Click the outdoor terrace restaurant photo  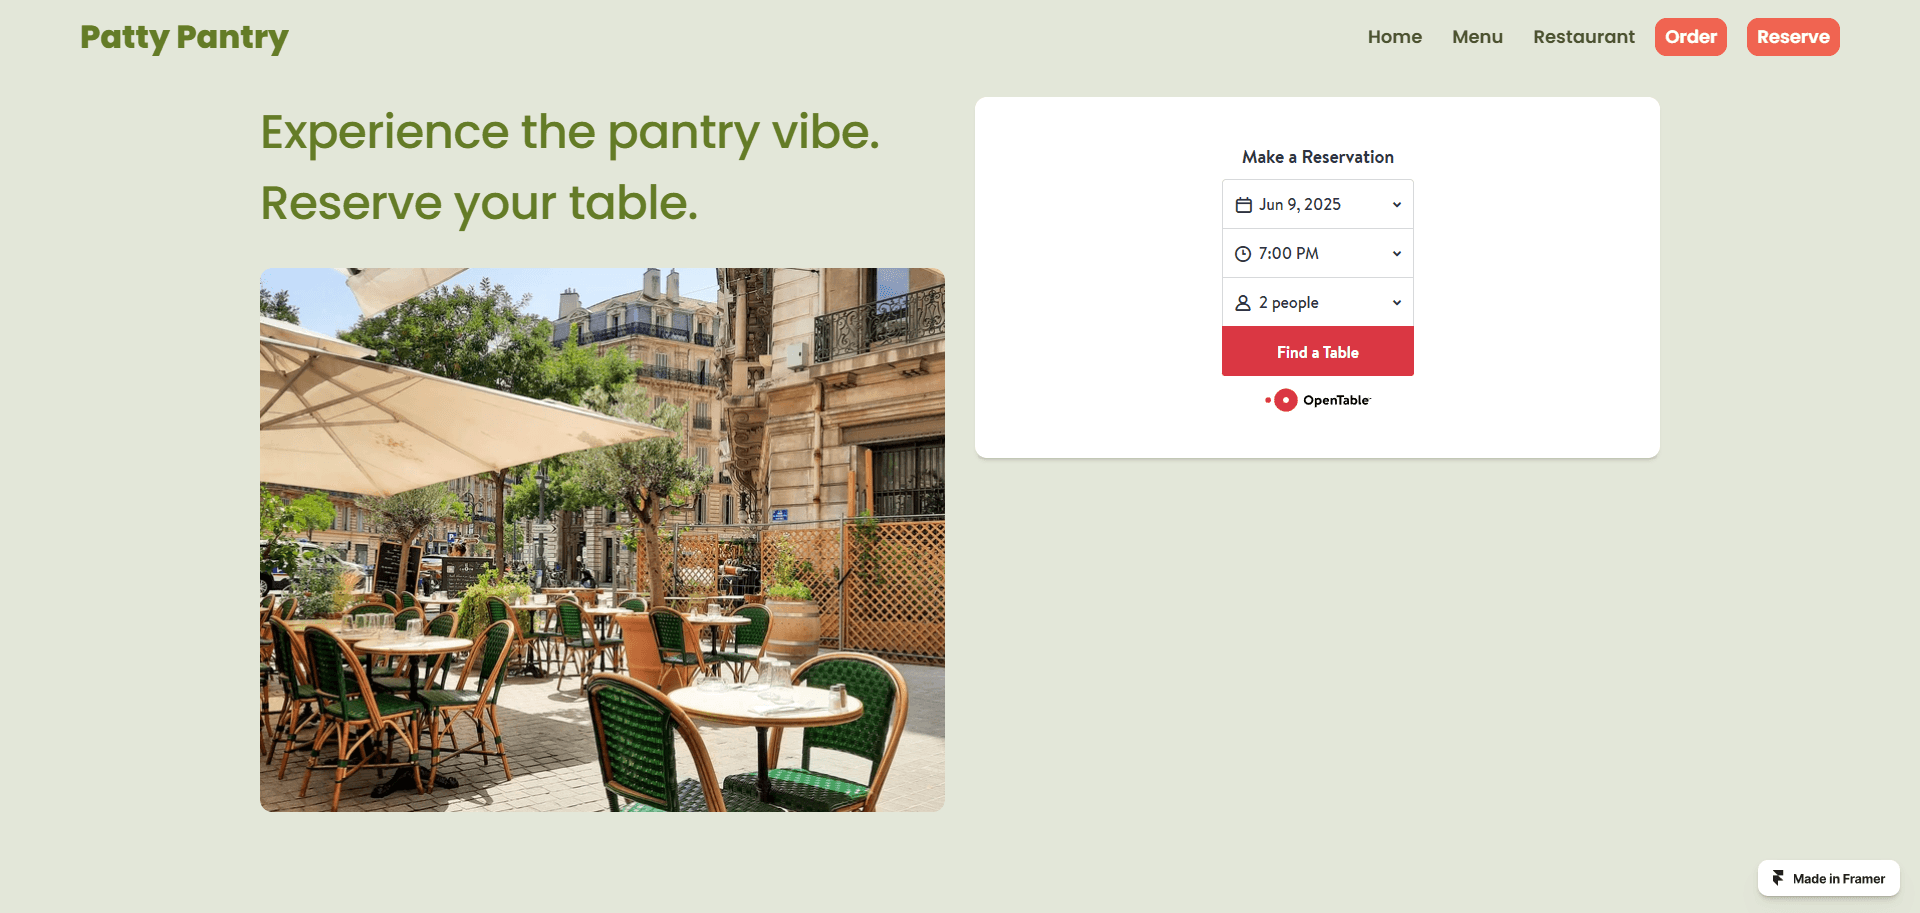point(602,539)
